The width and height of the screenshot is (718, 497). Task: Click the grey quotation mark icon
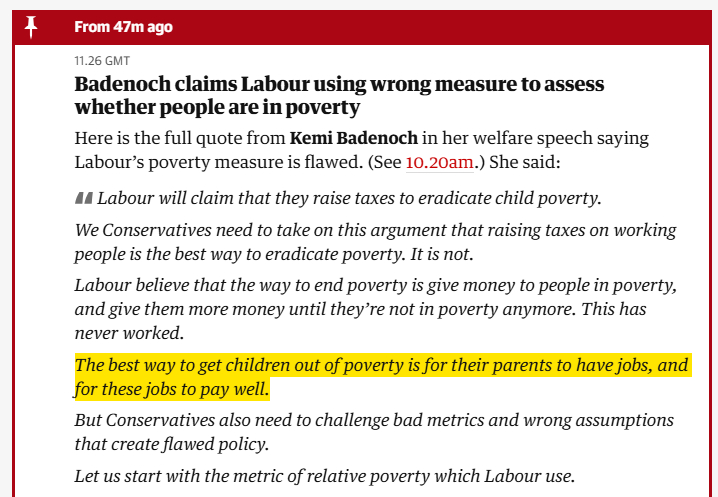[84, 198]
